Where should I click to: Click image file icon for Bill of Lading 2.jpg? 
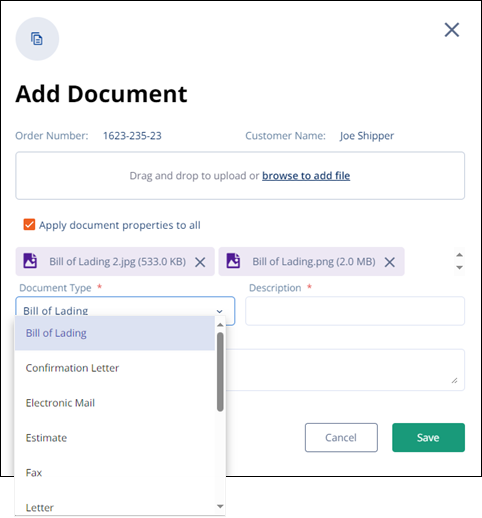coord(30,261)
